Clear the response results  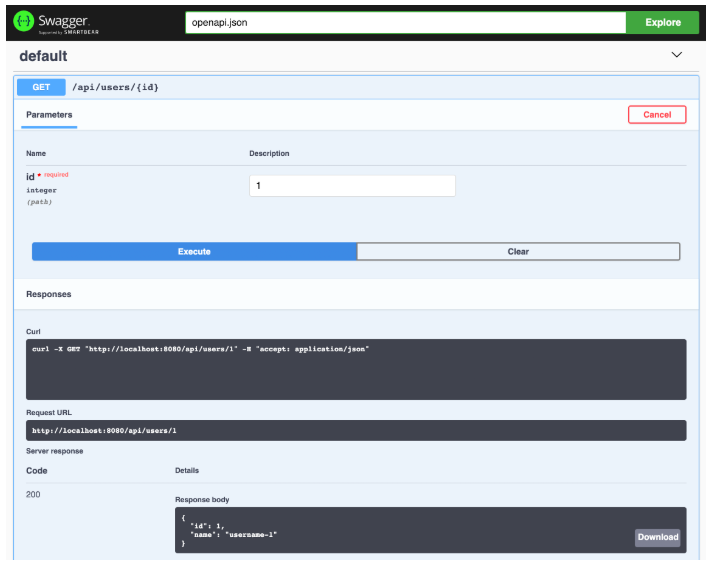pos(518,251)
